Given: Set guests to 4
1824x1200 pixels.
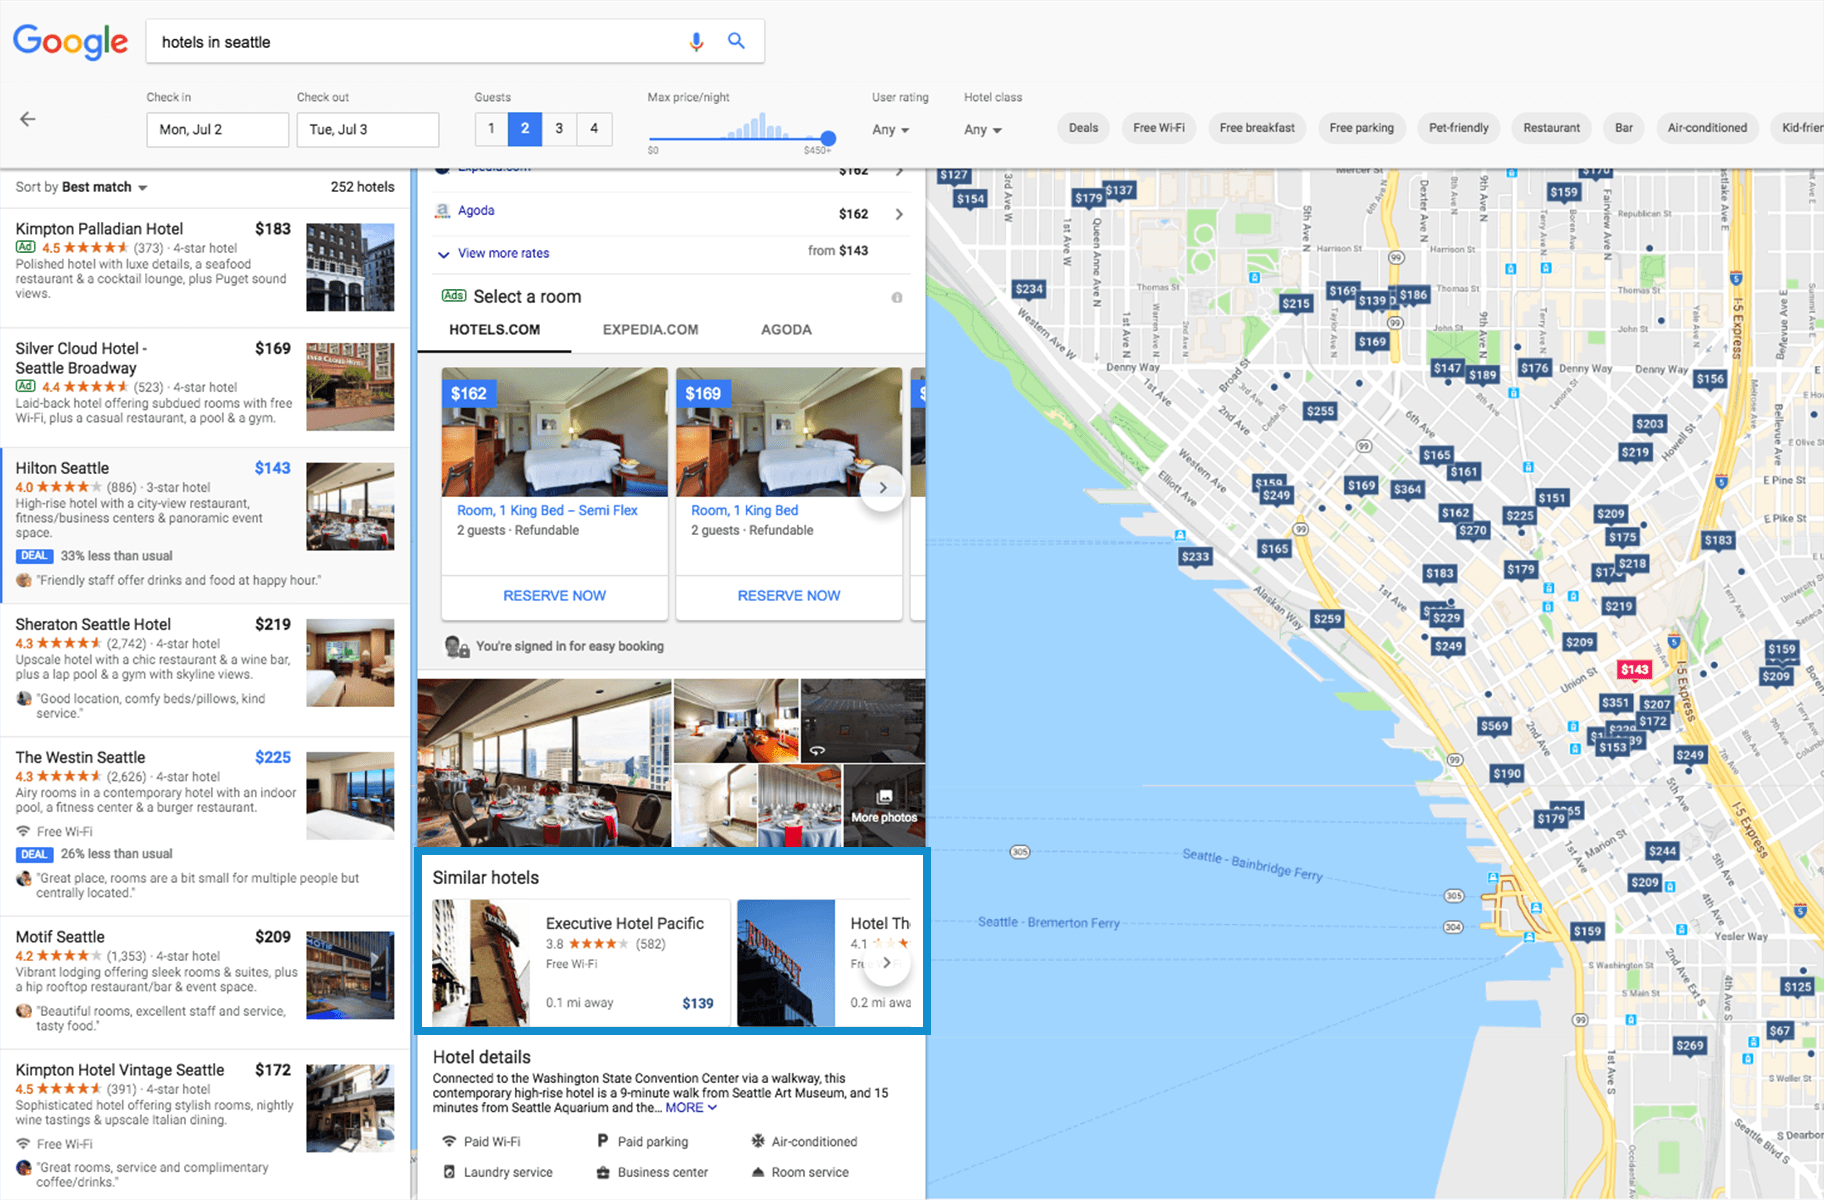Looking at the screenshot, I should pos(594,129).
